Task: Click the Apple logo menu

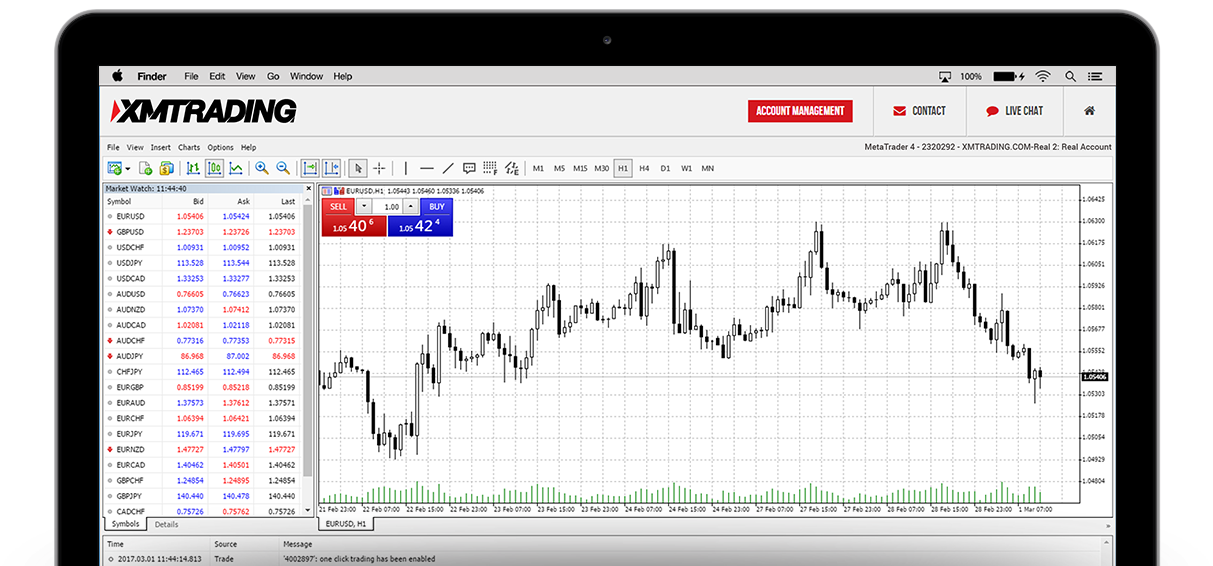Action: [x=117, y=76]
